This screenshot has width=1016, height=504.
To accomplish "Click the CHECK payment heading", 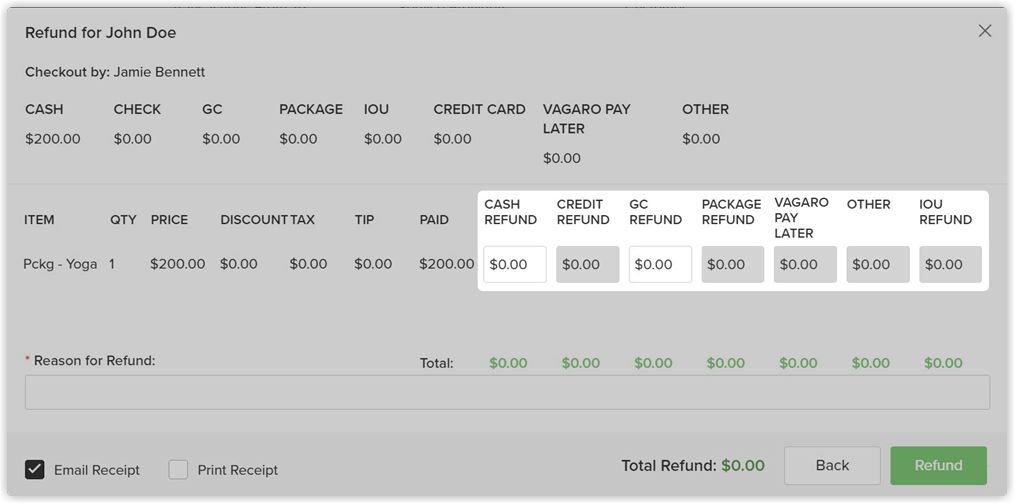I will (137, 109).
